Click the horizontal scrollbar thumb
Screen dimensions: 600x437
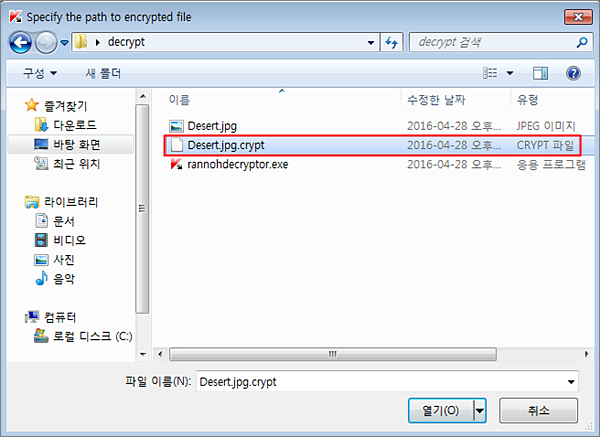pyautogui.click(x=333, y=354)
